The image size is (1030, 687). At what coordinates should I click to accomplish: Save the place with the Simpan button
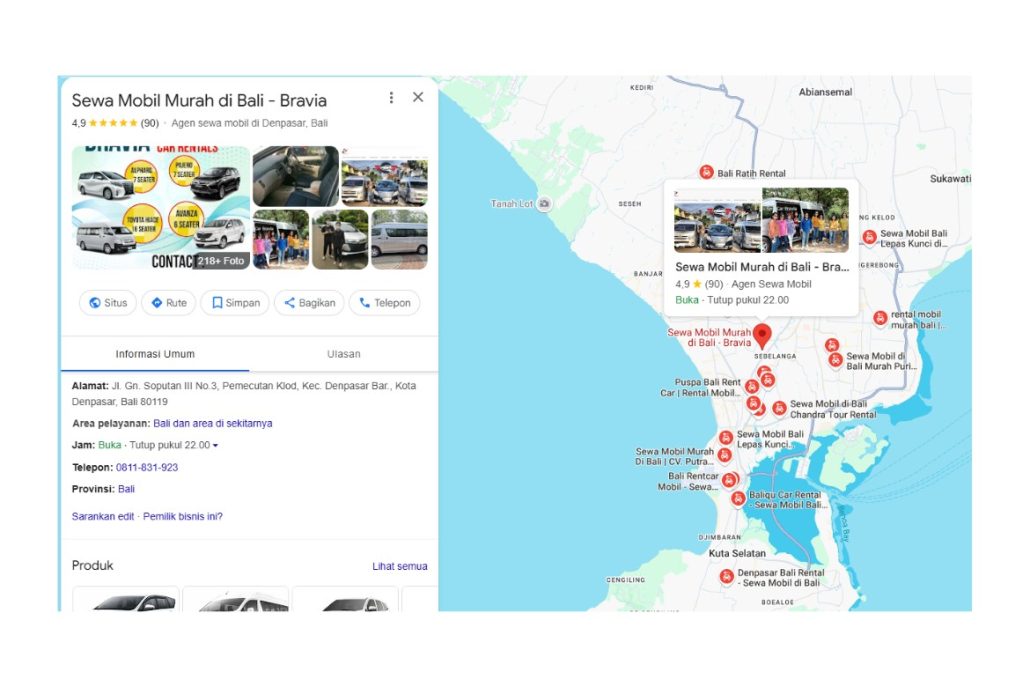tap(235, 303)
